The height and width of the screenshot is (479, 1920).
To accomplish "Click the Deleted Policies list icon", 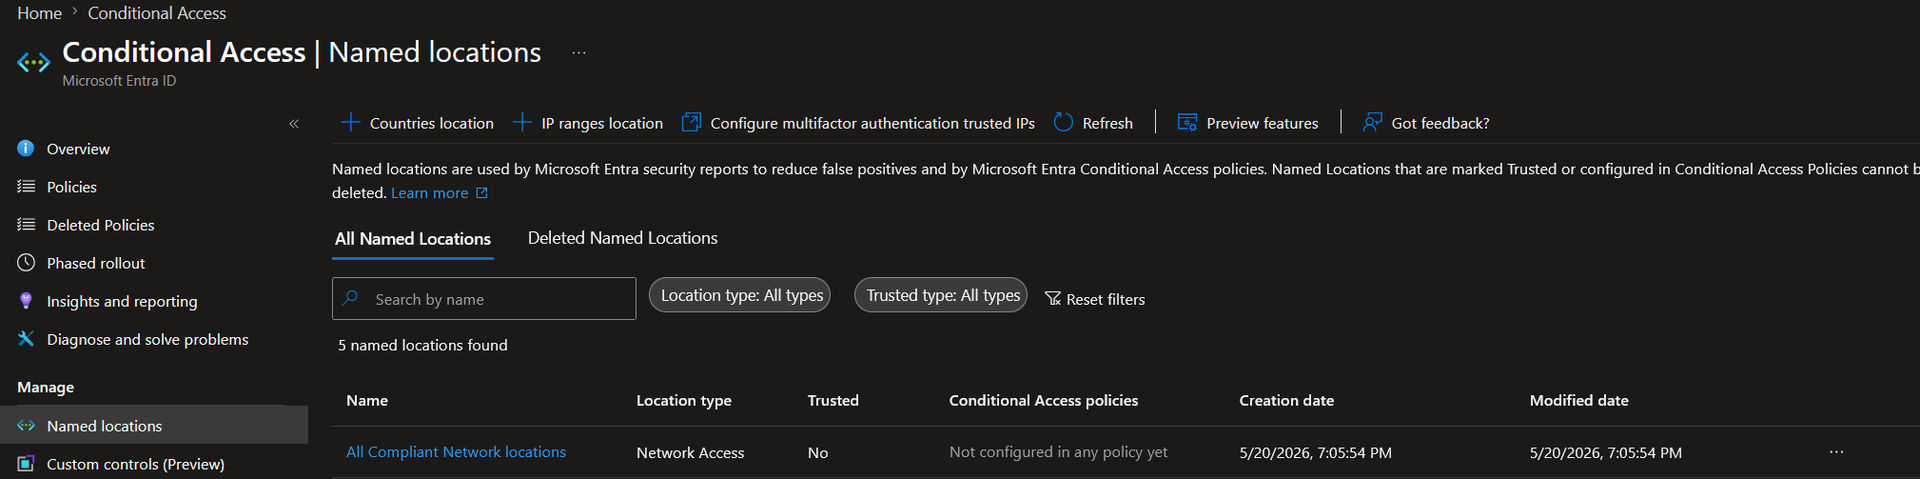I will pyautogui.click(x=26, y=224).
